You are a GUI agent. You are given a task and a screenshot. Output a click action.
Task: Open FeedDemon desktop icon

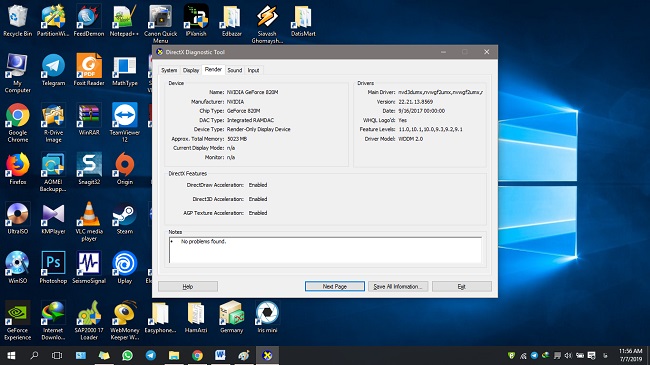[89, 21]
